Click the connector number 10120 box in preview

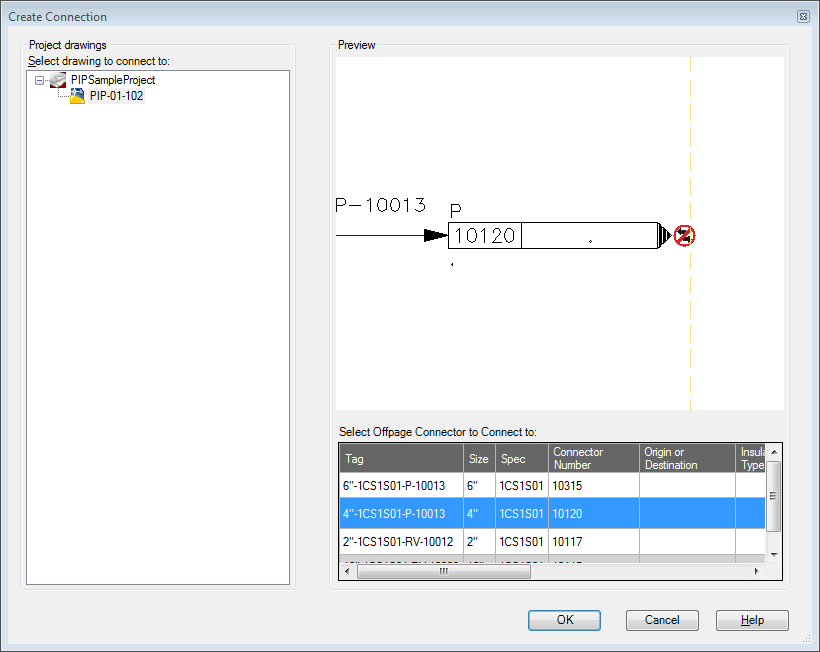(485, 236)
